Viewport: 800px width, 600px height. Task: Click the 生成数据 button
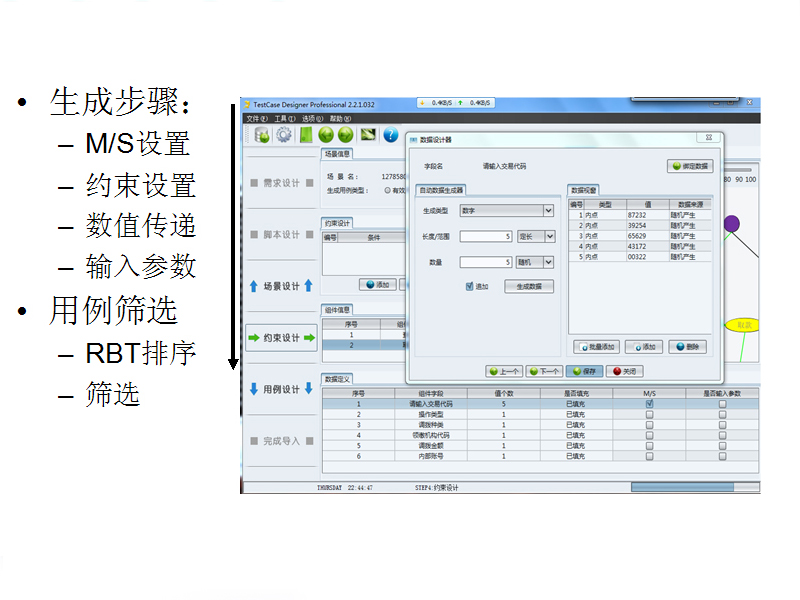click(x=529, y=286)
